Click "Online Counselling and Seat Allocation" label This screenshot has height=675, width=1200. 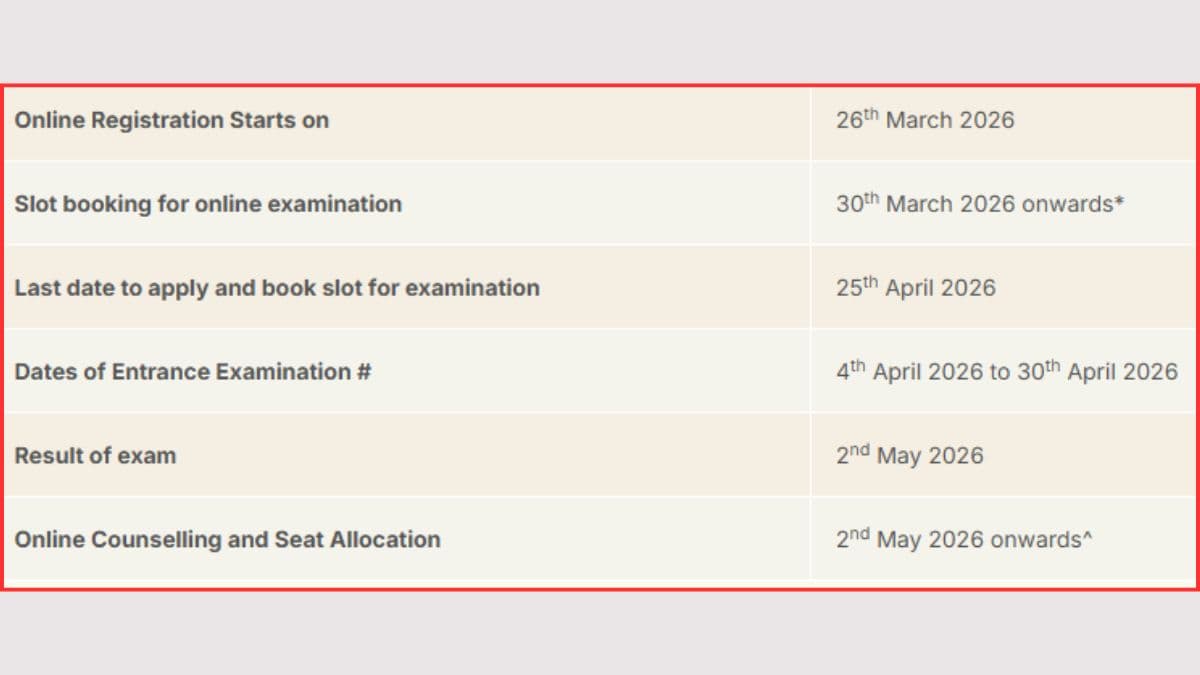pos(227,540)
